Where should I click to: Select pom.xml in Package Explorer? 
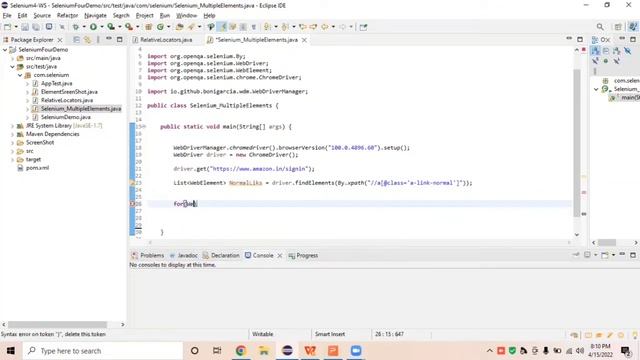coord(37,168)
